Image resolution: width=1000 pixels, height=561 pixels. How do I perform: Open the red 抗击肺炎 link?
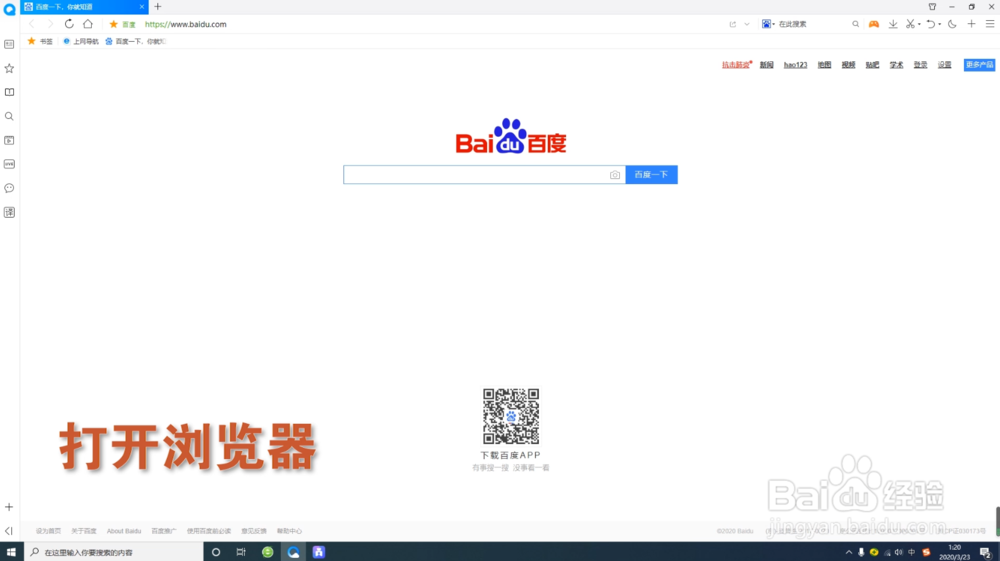(736, 65)
